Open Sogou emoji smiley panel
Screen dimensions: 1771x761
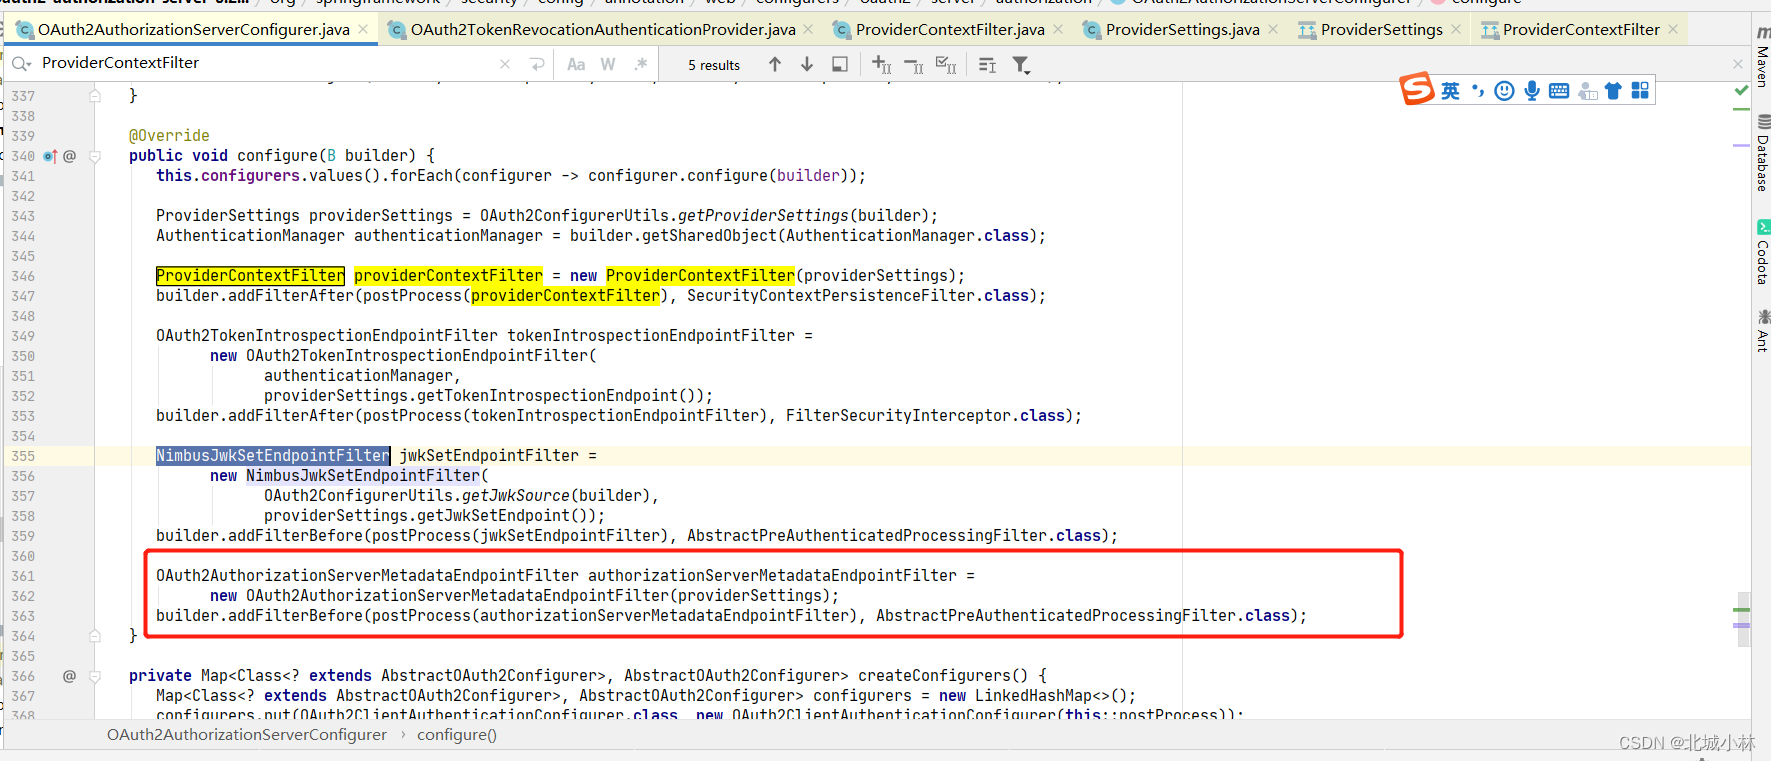(x=1504, y=91)
